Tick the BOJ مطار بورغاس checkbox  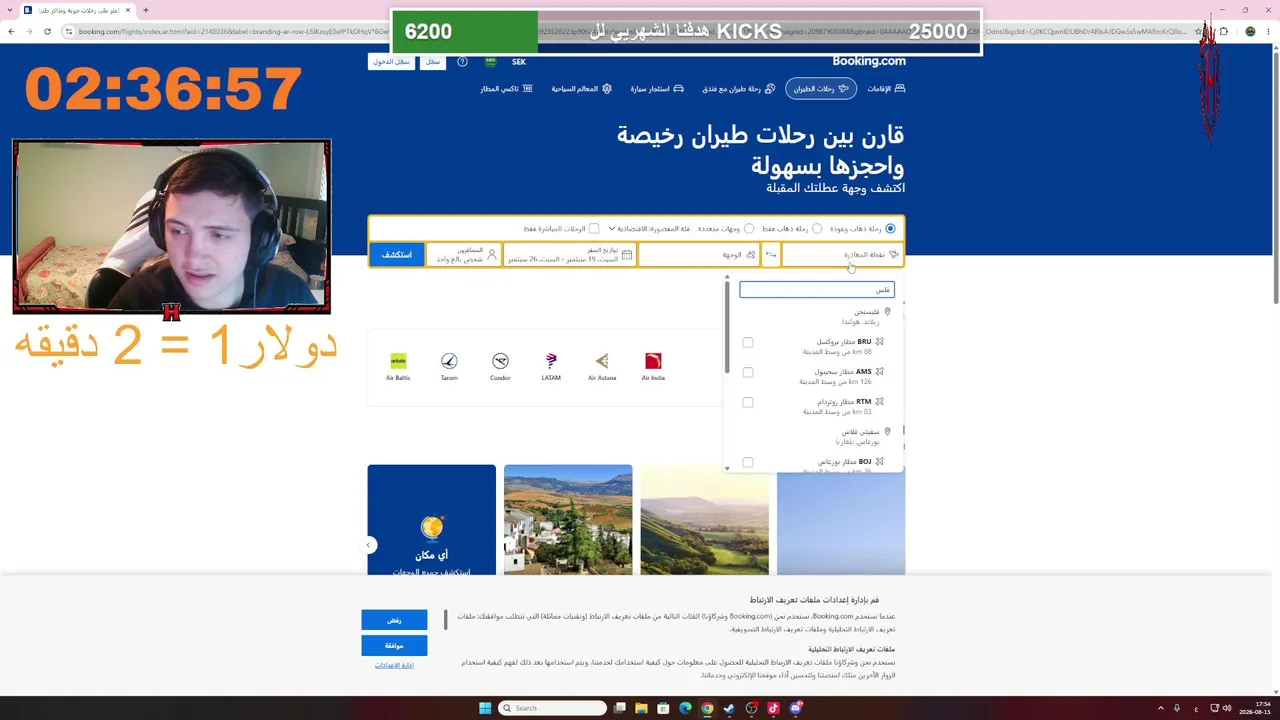(748, 462)
